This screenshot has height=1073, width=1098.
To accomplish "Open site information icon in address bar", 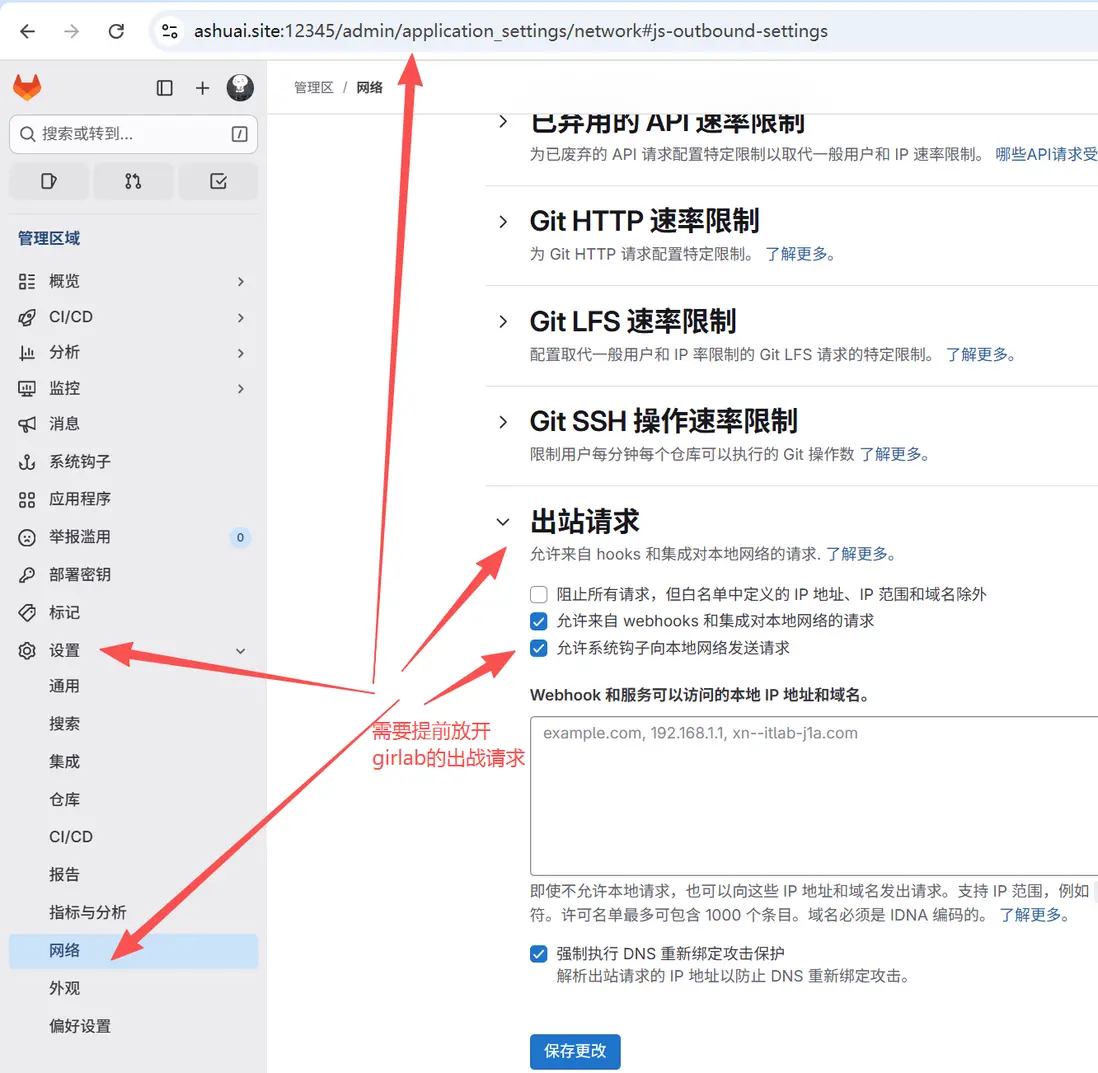I will [169, 31].
